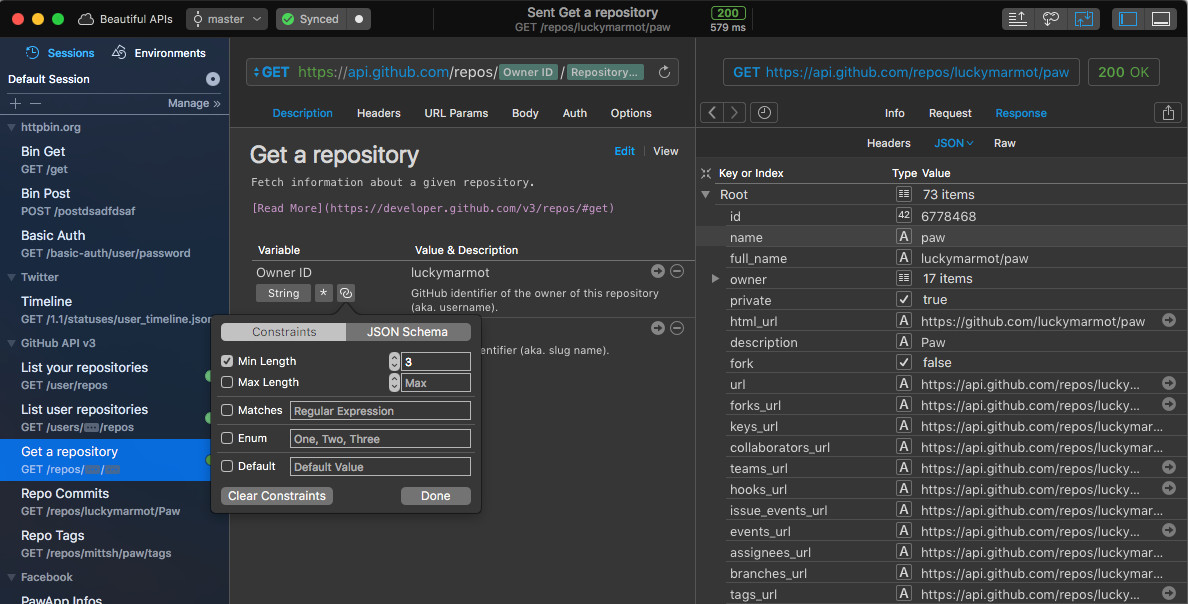Toggle the left sidebar panel icon

(x=1127, y=19)
